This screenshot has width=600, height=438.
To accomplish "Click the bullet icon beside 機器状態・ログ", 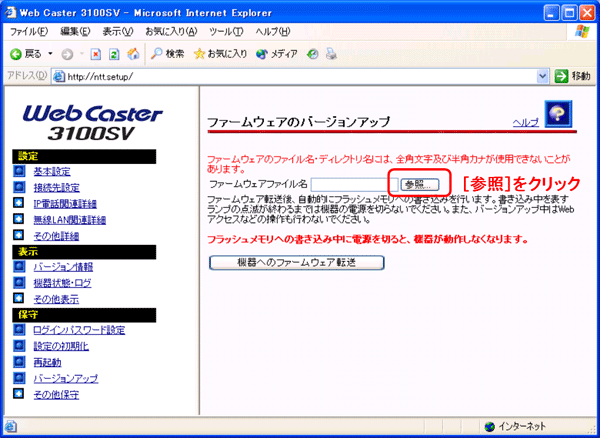I will point(19,282).
